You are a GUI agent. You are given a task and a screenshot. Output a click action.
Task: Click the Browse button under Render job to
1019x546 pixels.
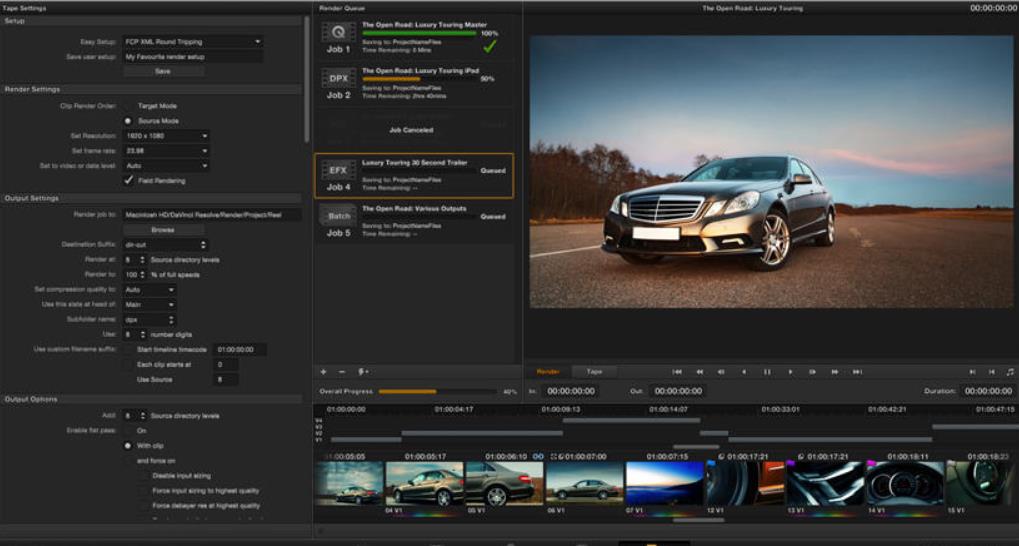(162, 230)
